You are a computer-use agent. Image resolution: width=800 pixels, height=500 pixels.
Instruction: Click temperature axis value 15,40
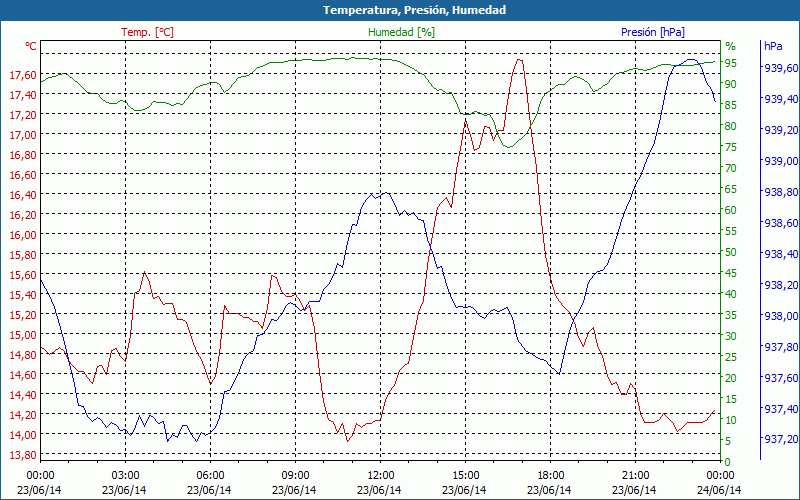click(23, 295)
